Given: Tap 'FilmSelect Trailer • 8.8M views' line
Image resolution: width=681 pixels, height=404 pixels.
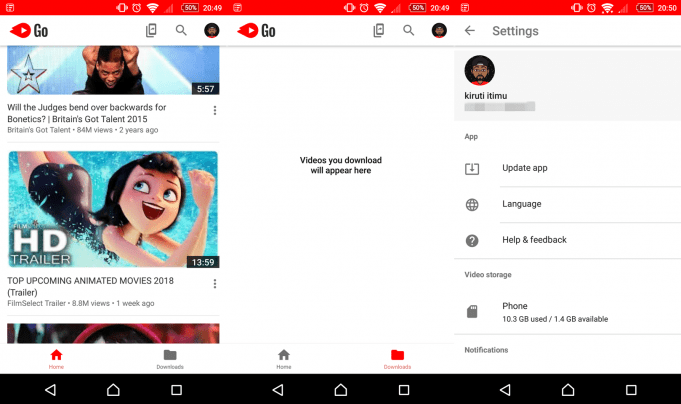Looking at the screenshot, I should 81,303.
